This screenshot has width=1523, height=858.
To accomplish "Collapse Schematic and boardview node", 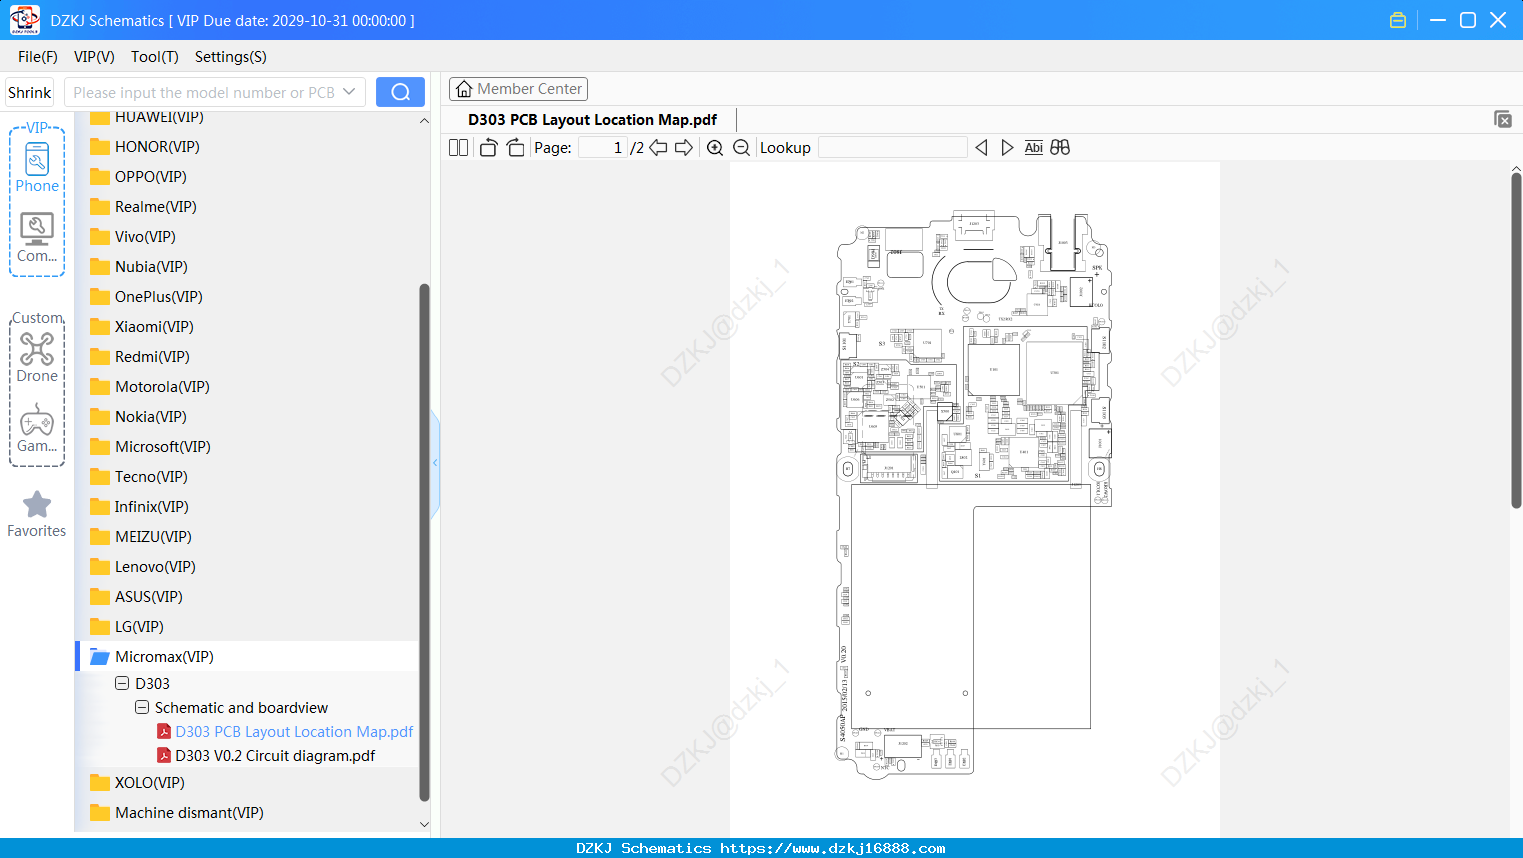I will pyautogui.click(x=142, y=708).
